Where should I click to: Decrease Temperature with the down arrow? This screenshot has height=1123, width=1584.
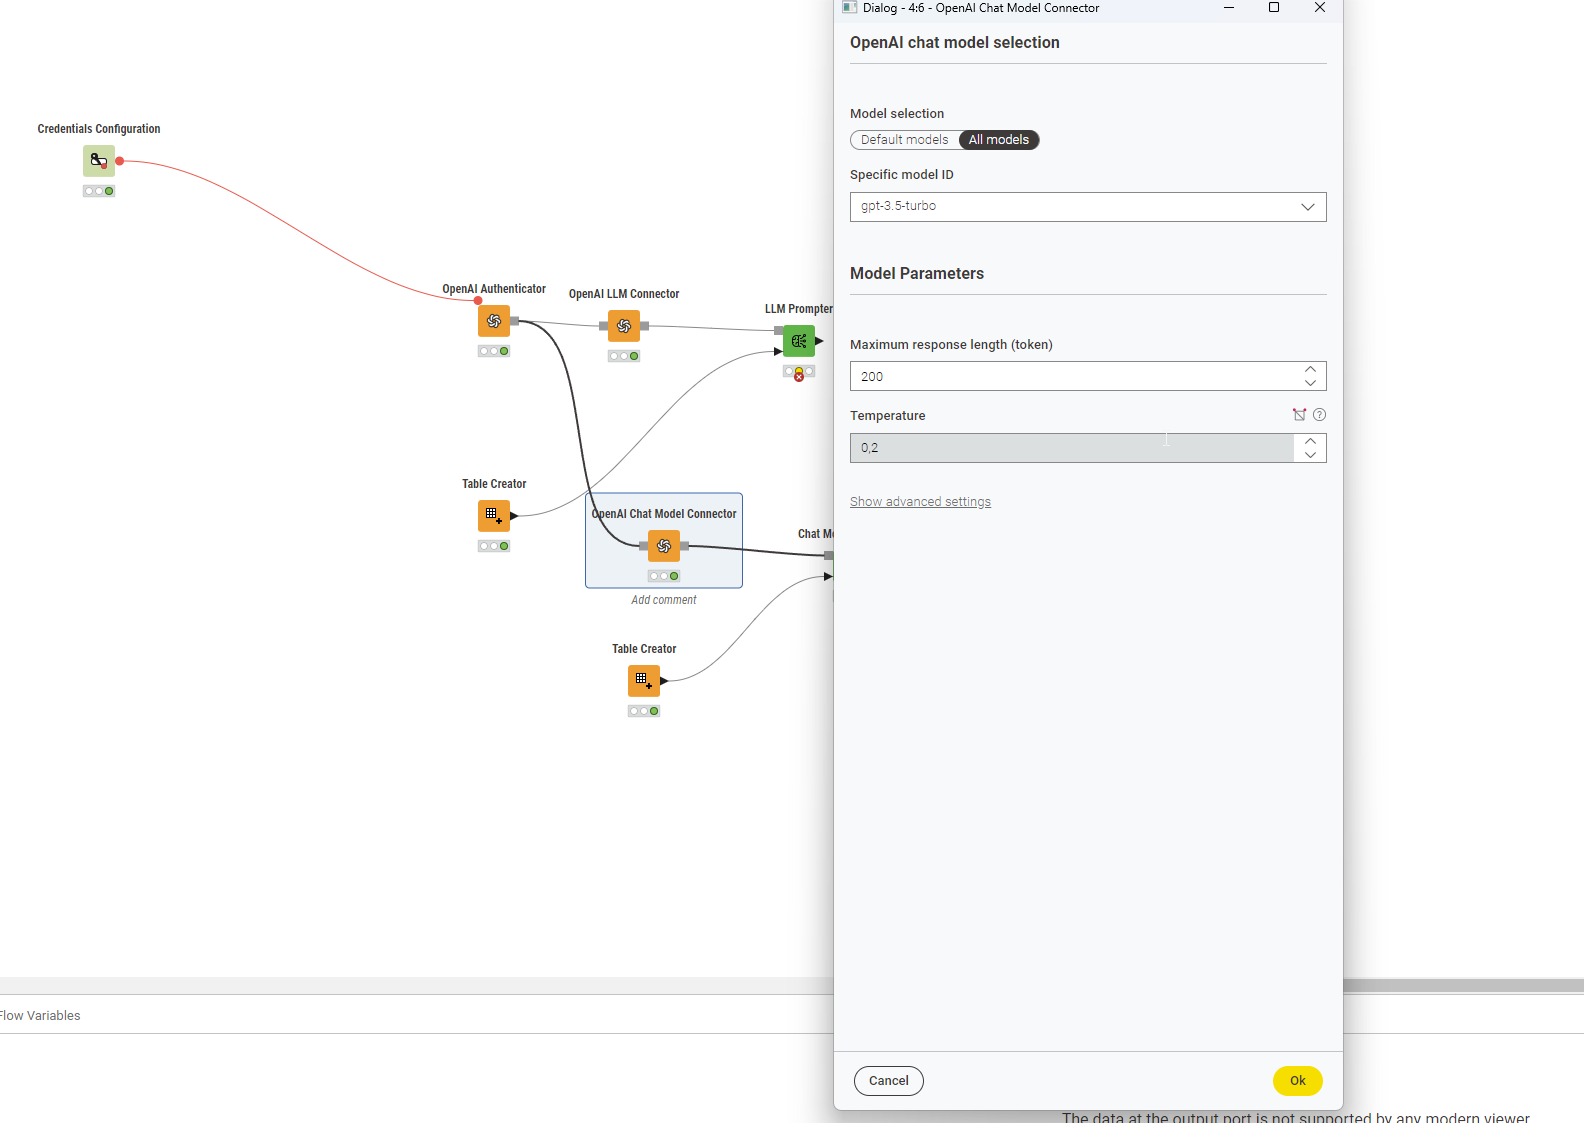[x=1310, y=455]
